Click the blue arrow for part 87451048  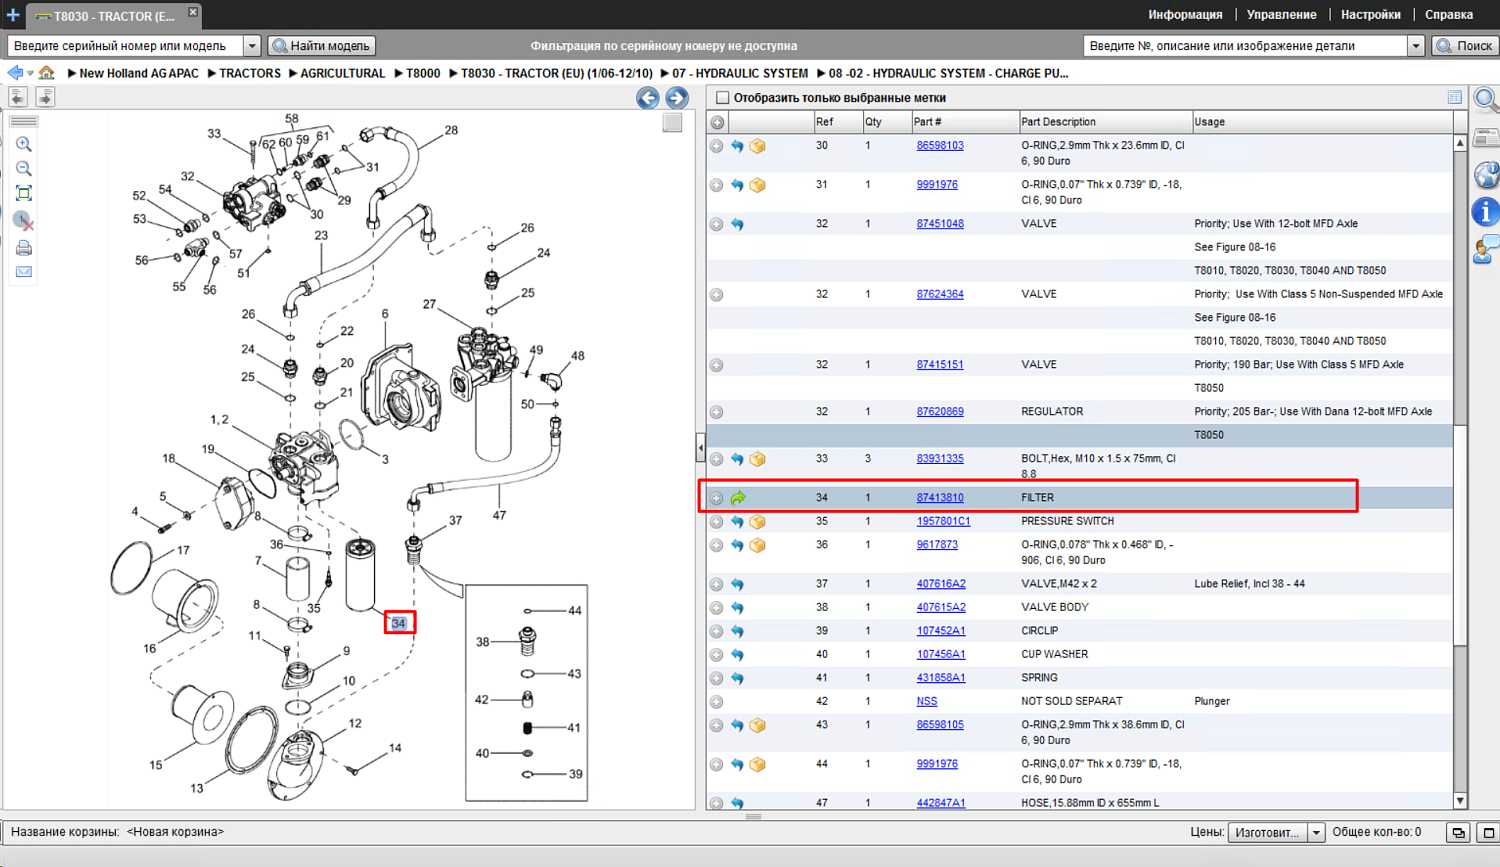pyautogui.click(x=737, y=224)
